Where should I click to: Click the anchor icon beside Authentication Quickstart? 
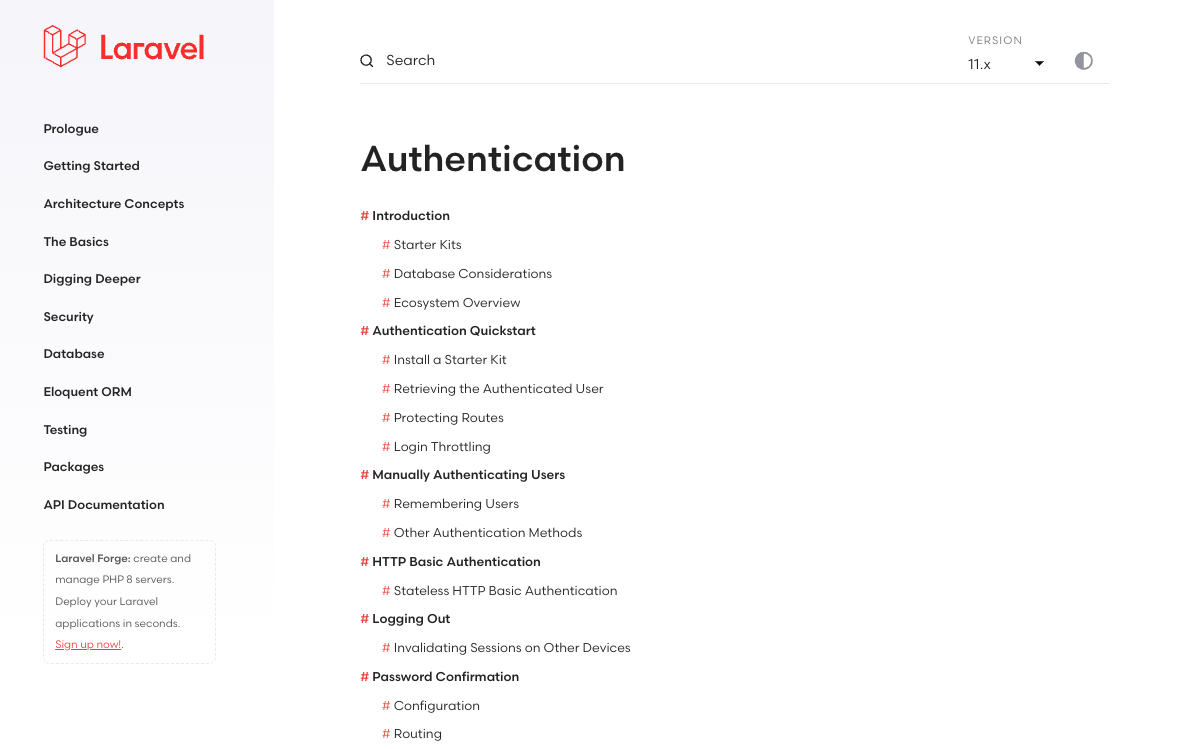click(x=363, y=330)
